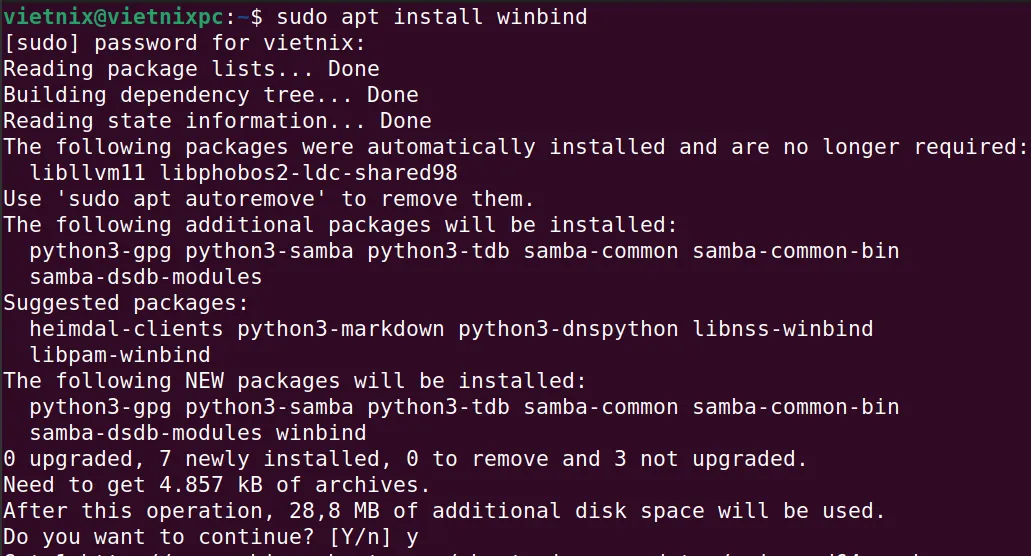Click the libphobos2-ldc-shared98 package name
The width and height of the screenshot is (1031, 556).
308,173
